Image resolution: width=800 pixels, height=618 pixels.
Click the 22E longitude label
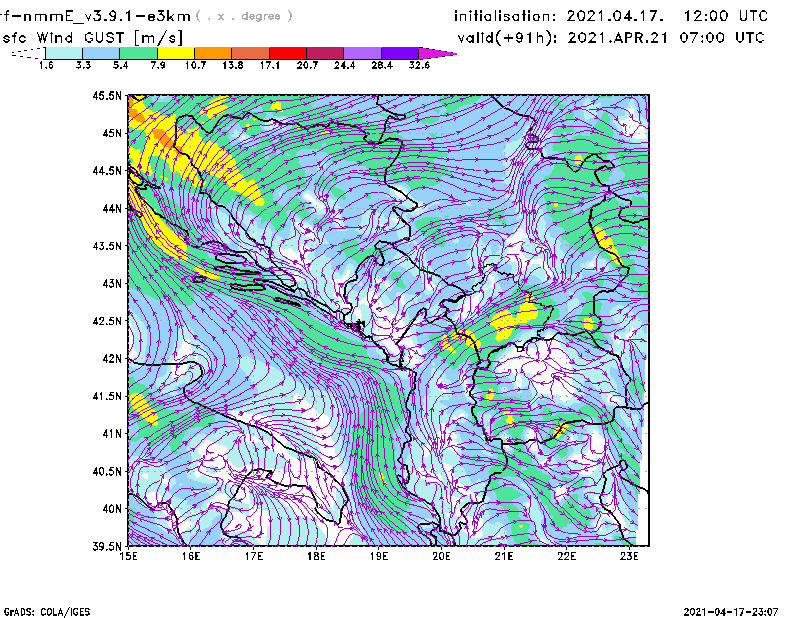click(x=567, y=556)
